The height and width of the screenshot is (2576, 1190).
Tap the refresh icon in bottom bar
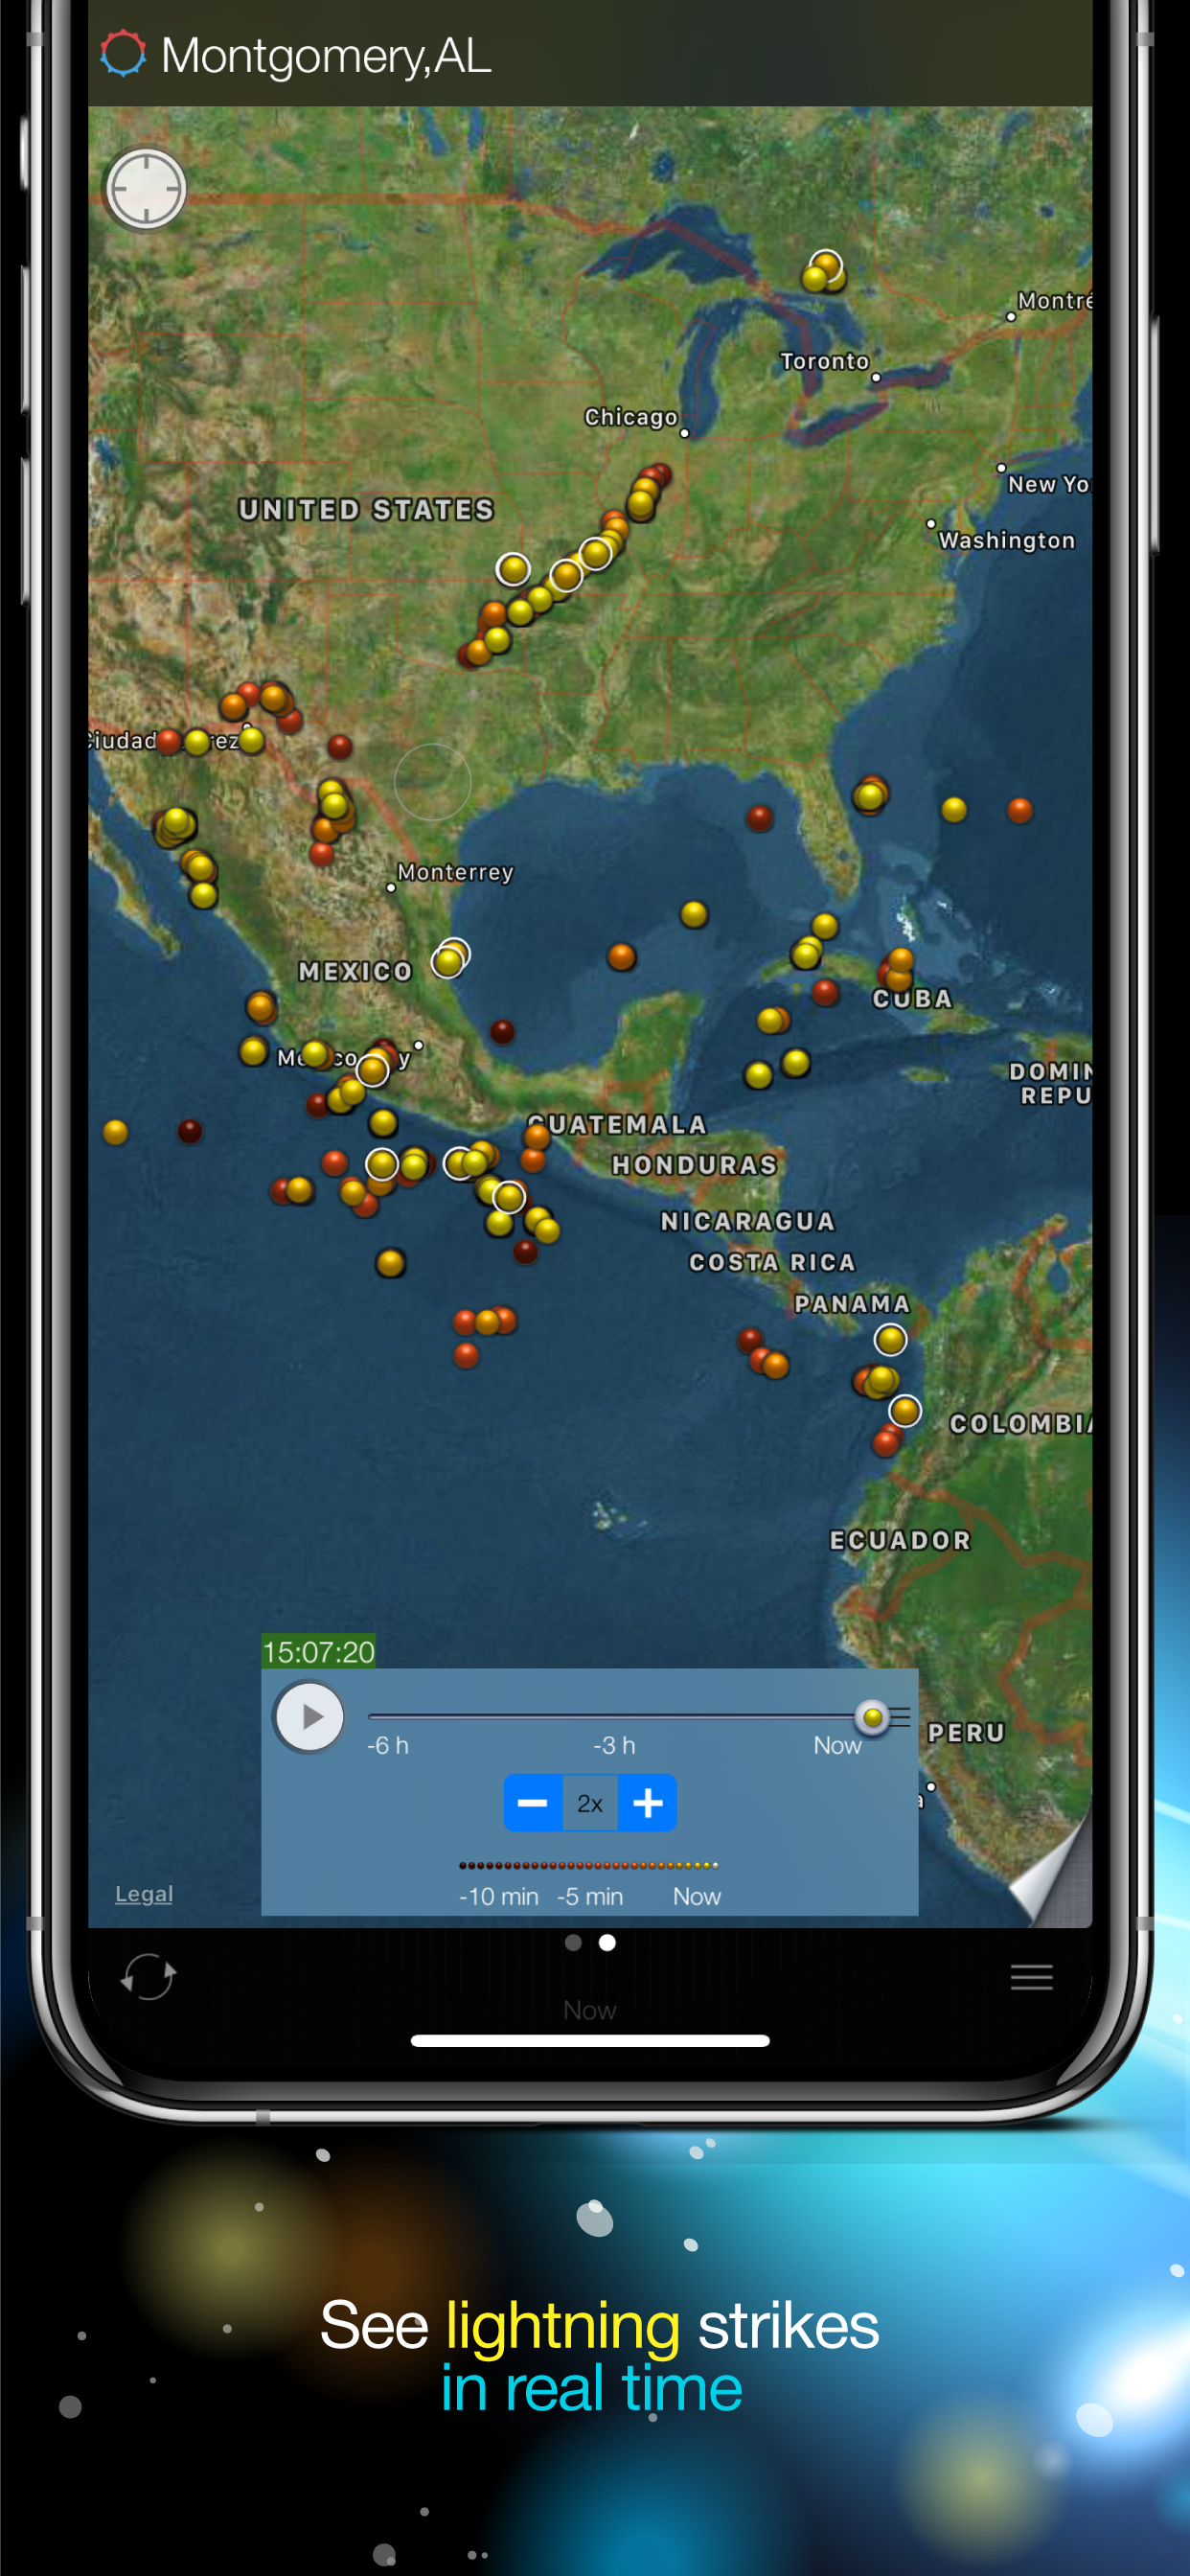point(148,1976)
